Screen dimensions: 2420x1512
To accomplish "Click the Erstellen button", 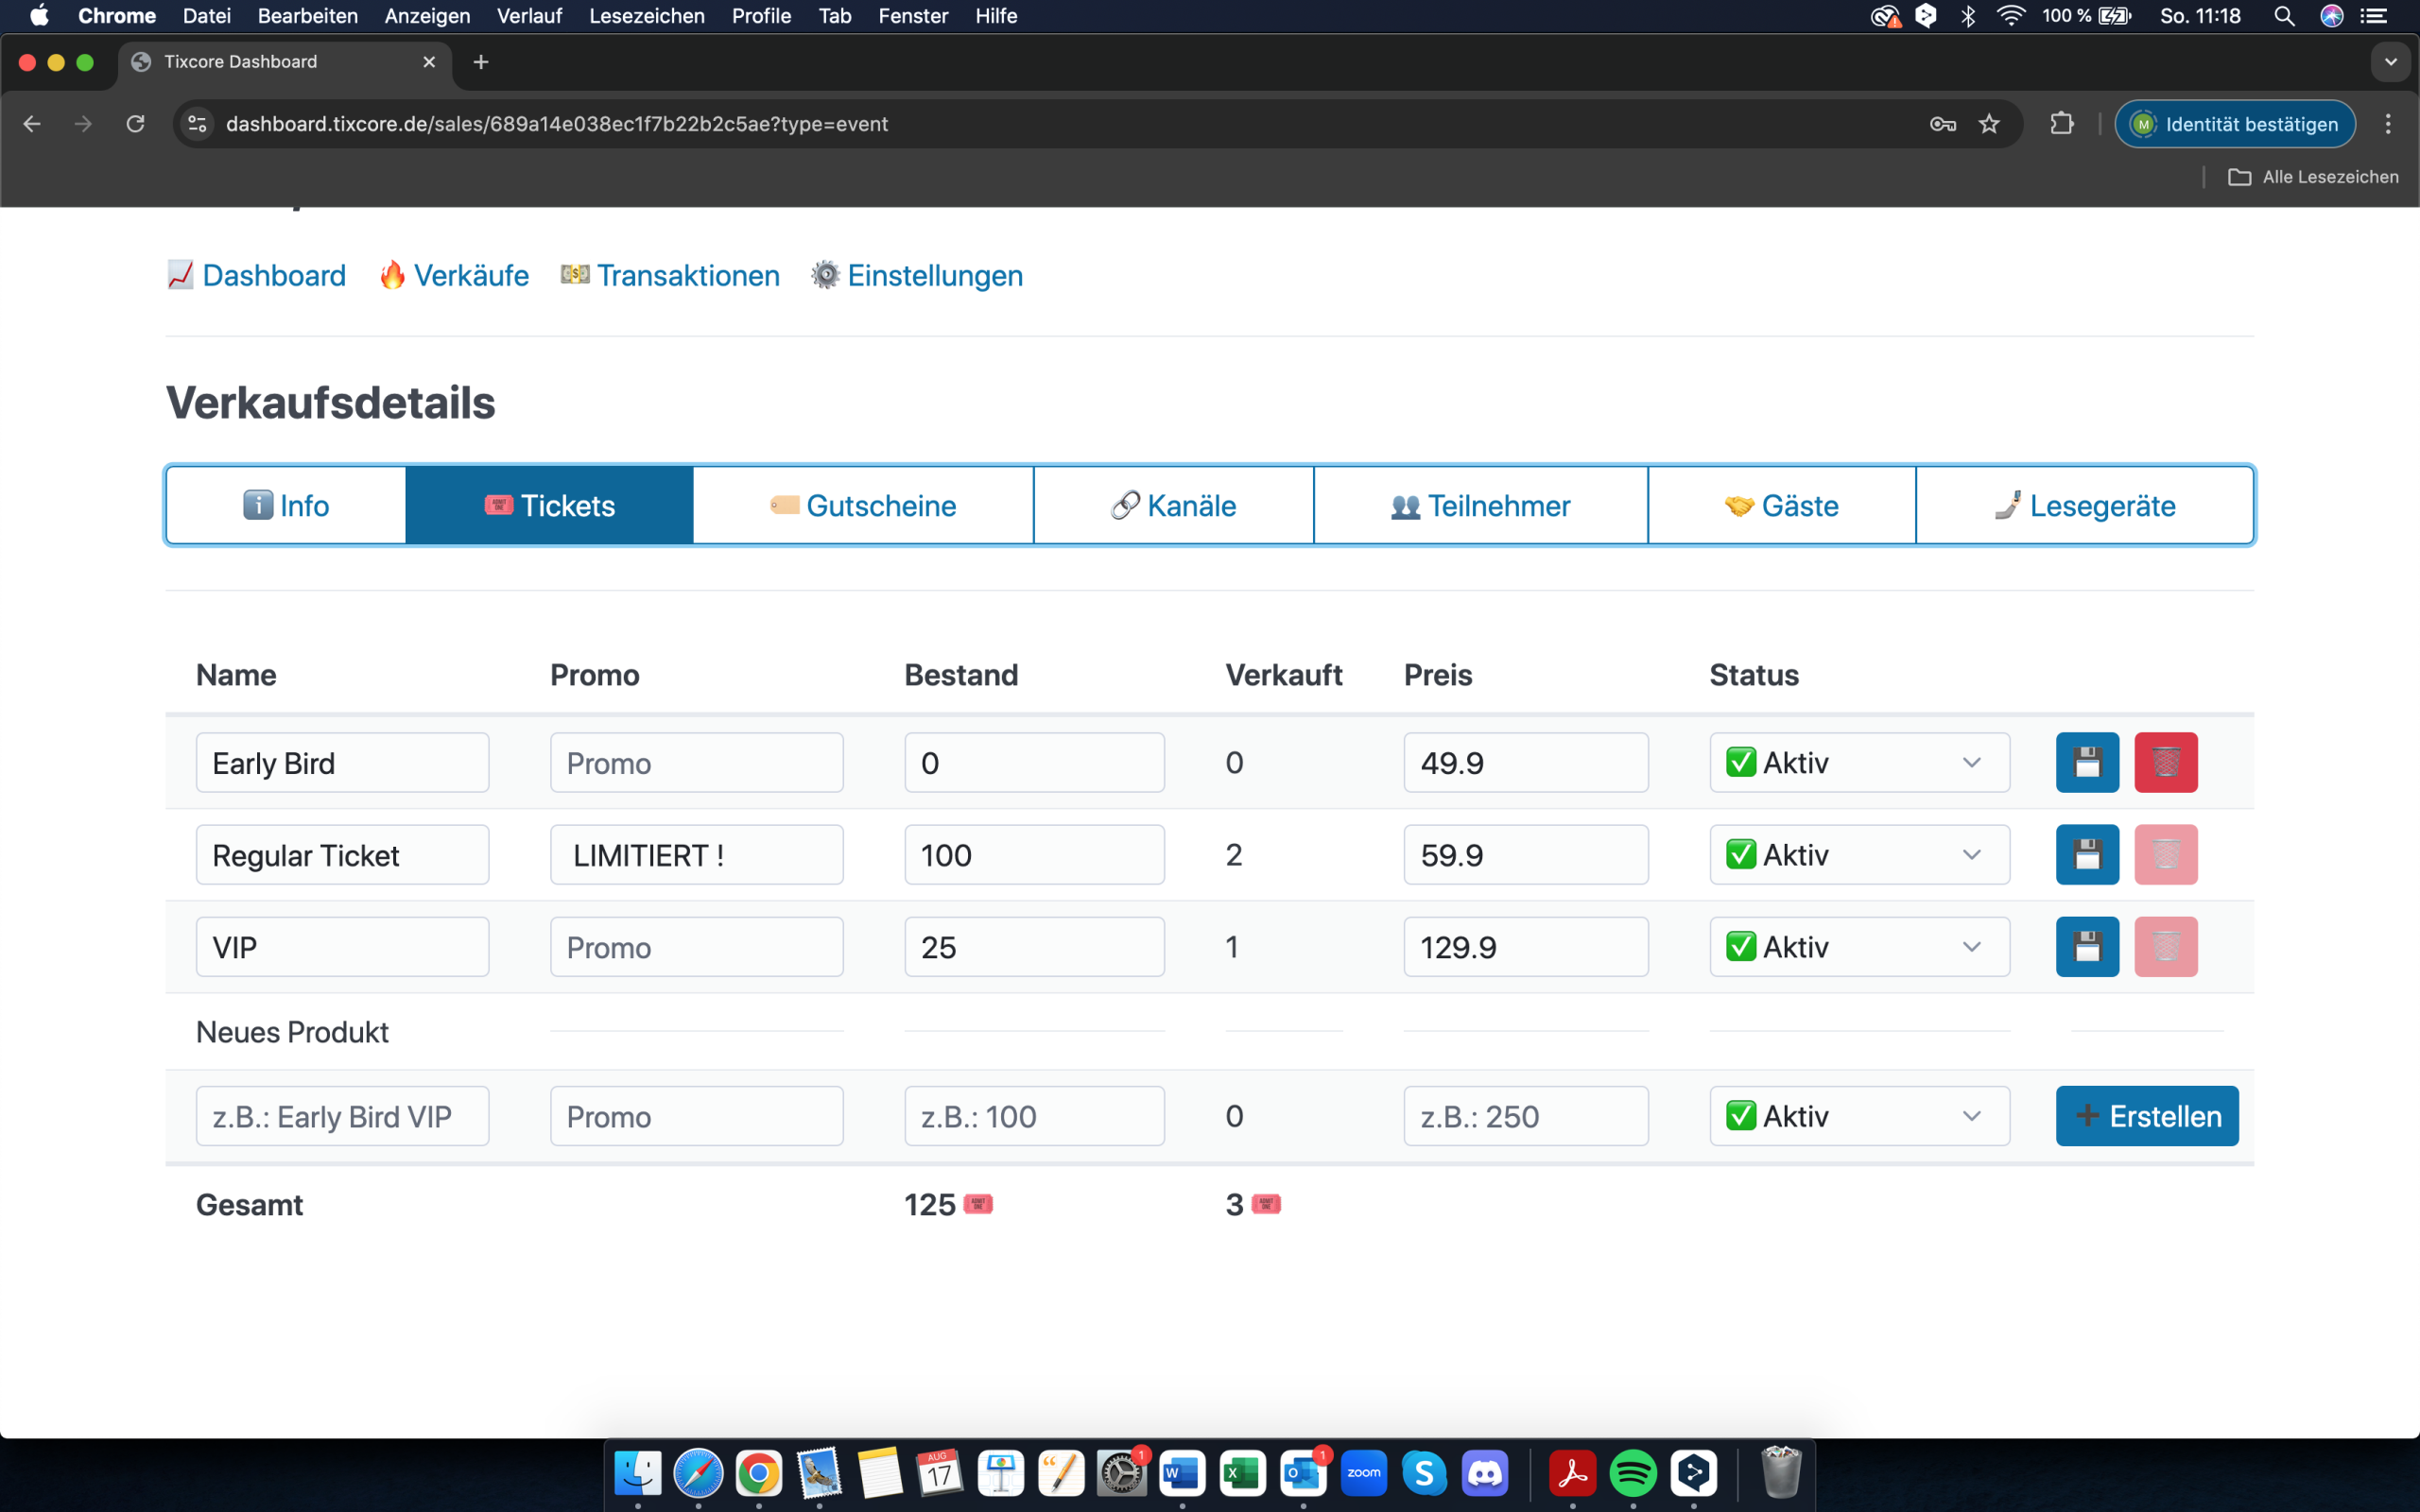I will tap(2146, 1116).
